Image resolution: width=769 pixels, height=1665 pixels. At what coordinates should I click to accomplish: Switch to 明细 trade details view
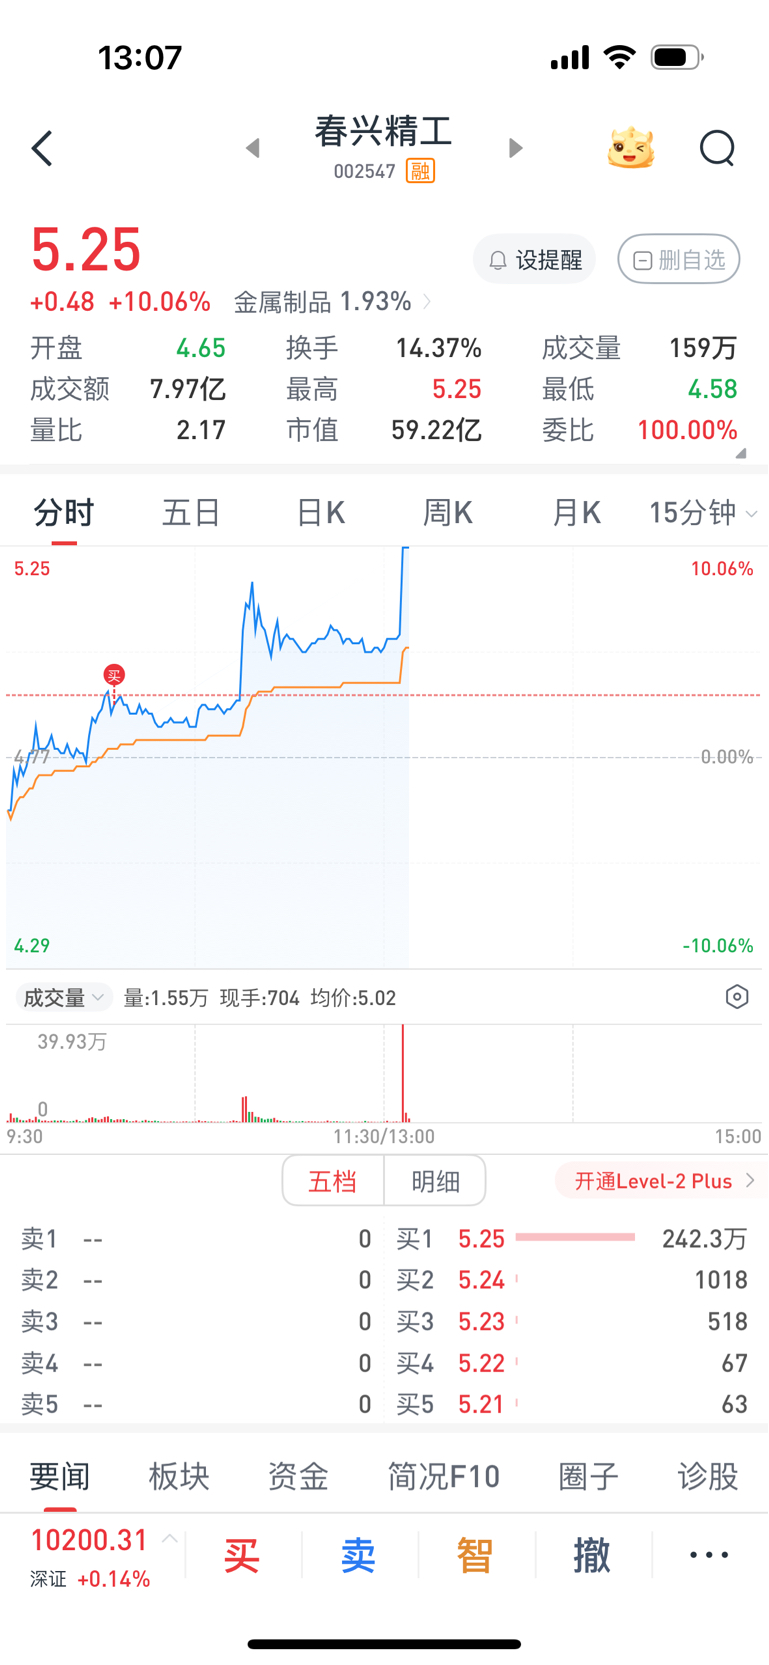point(436,1181)
